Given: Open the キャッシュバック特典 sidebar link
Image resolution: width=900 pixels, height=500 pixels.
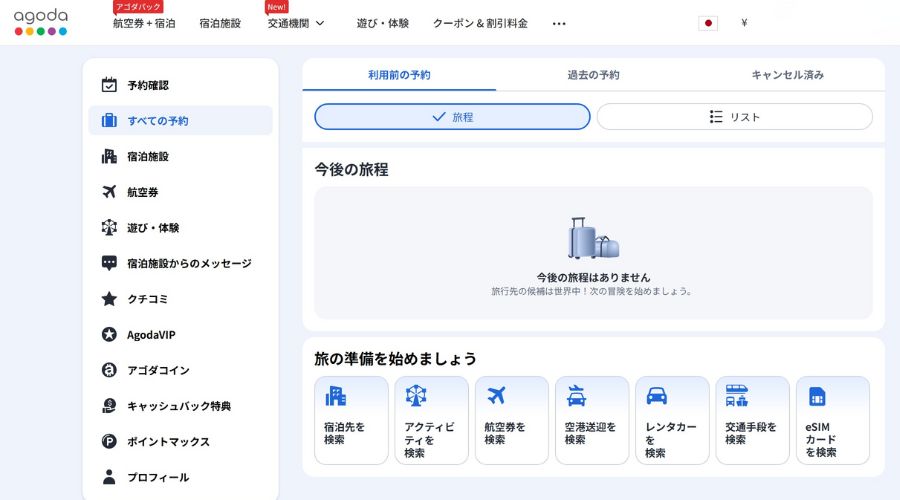Looking at the screenshot, I should click(x=180, y=406).
